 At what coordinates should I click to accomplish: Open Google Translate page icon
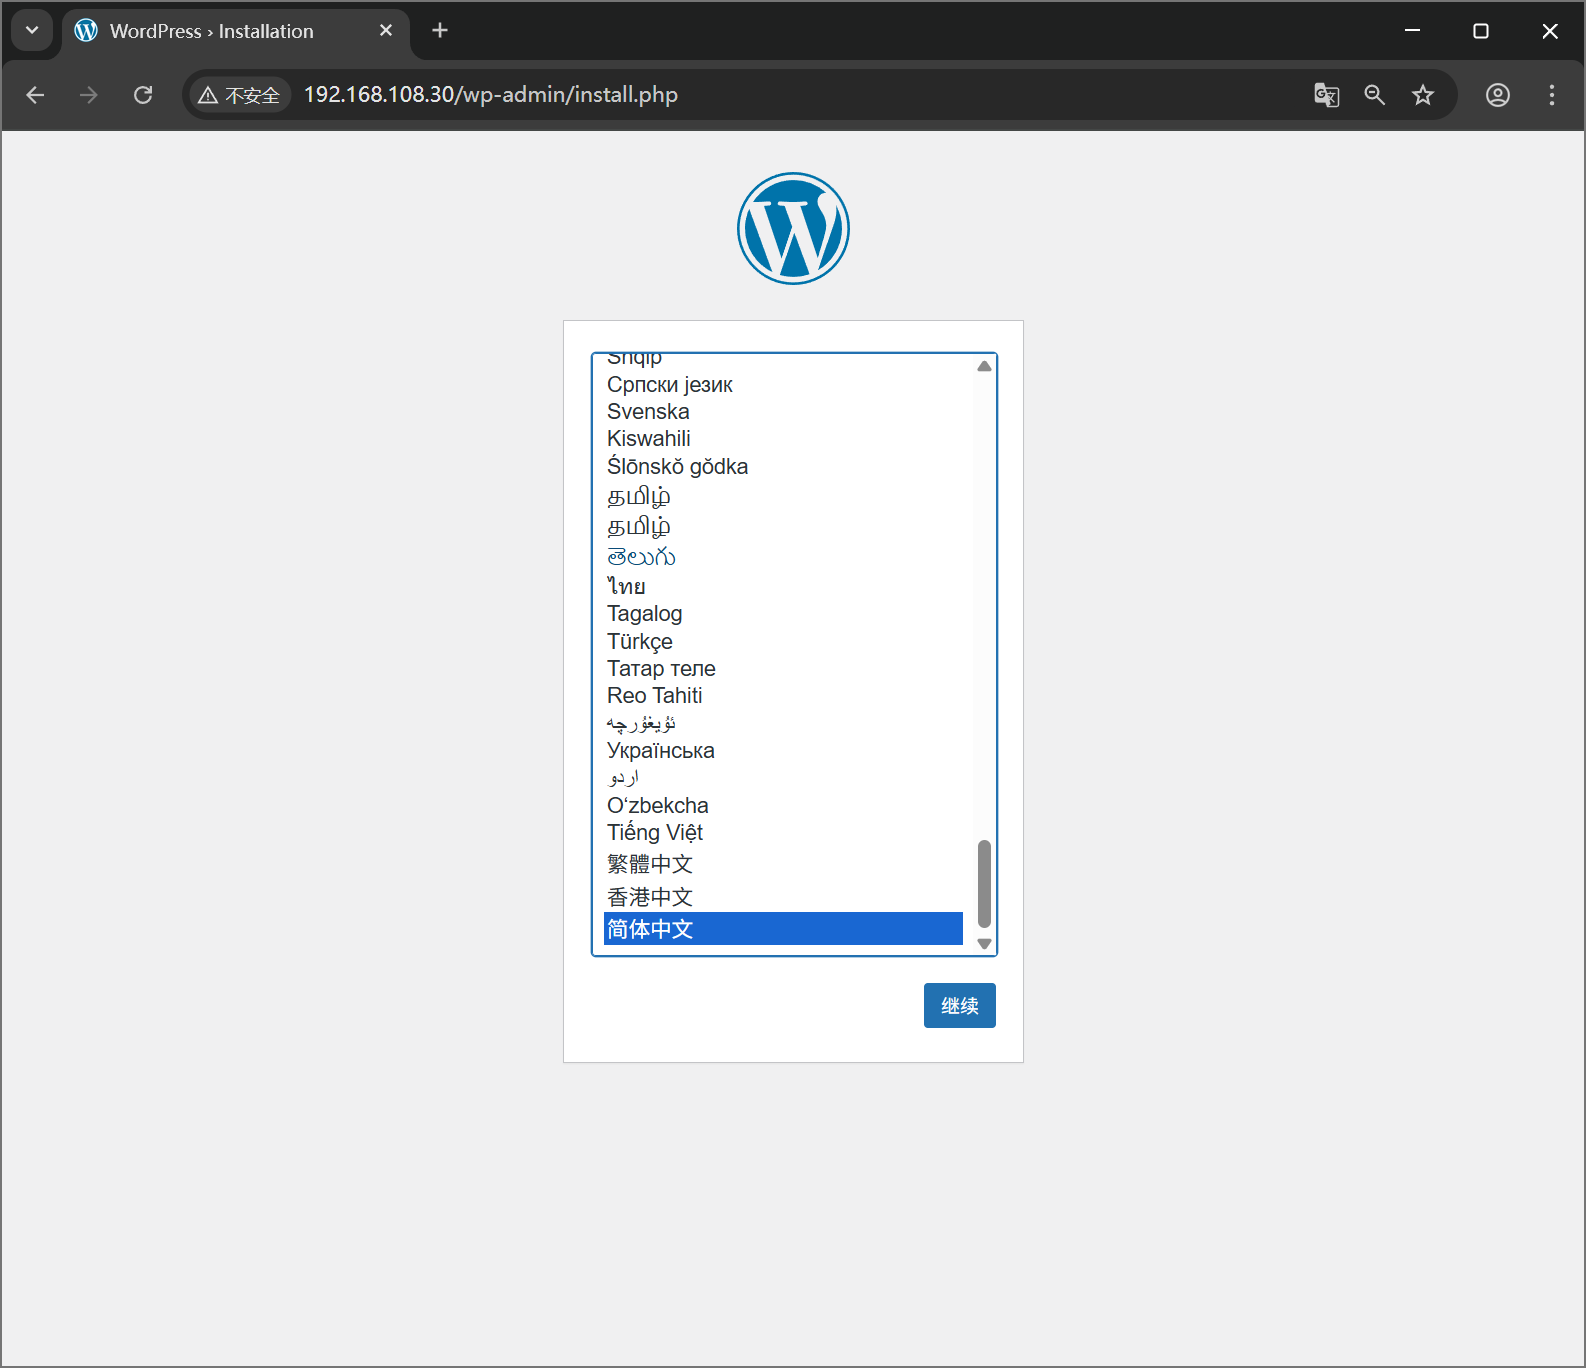coord(1326,95)
